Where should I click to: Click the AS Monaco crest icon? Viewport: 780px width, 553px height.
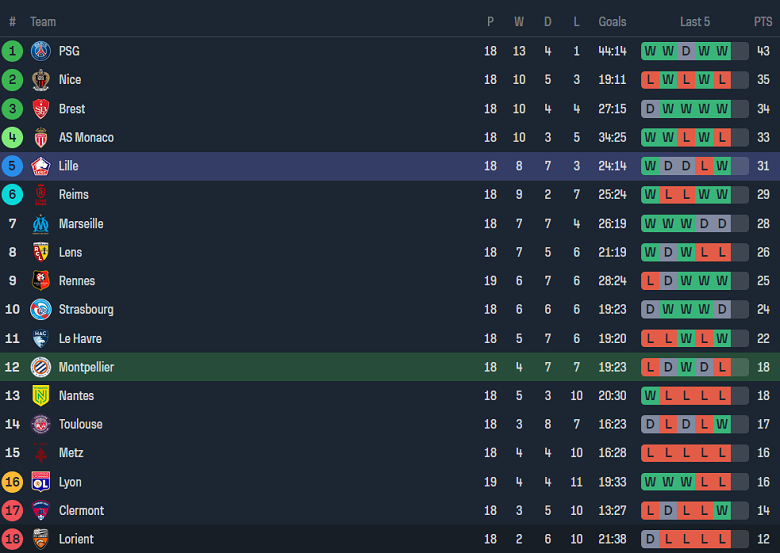[41, 138]
